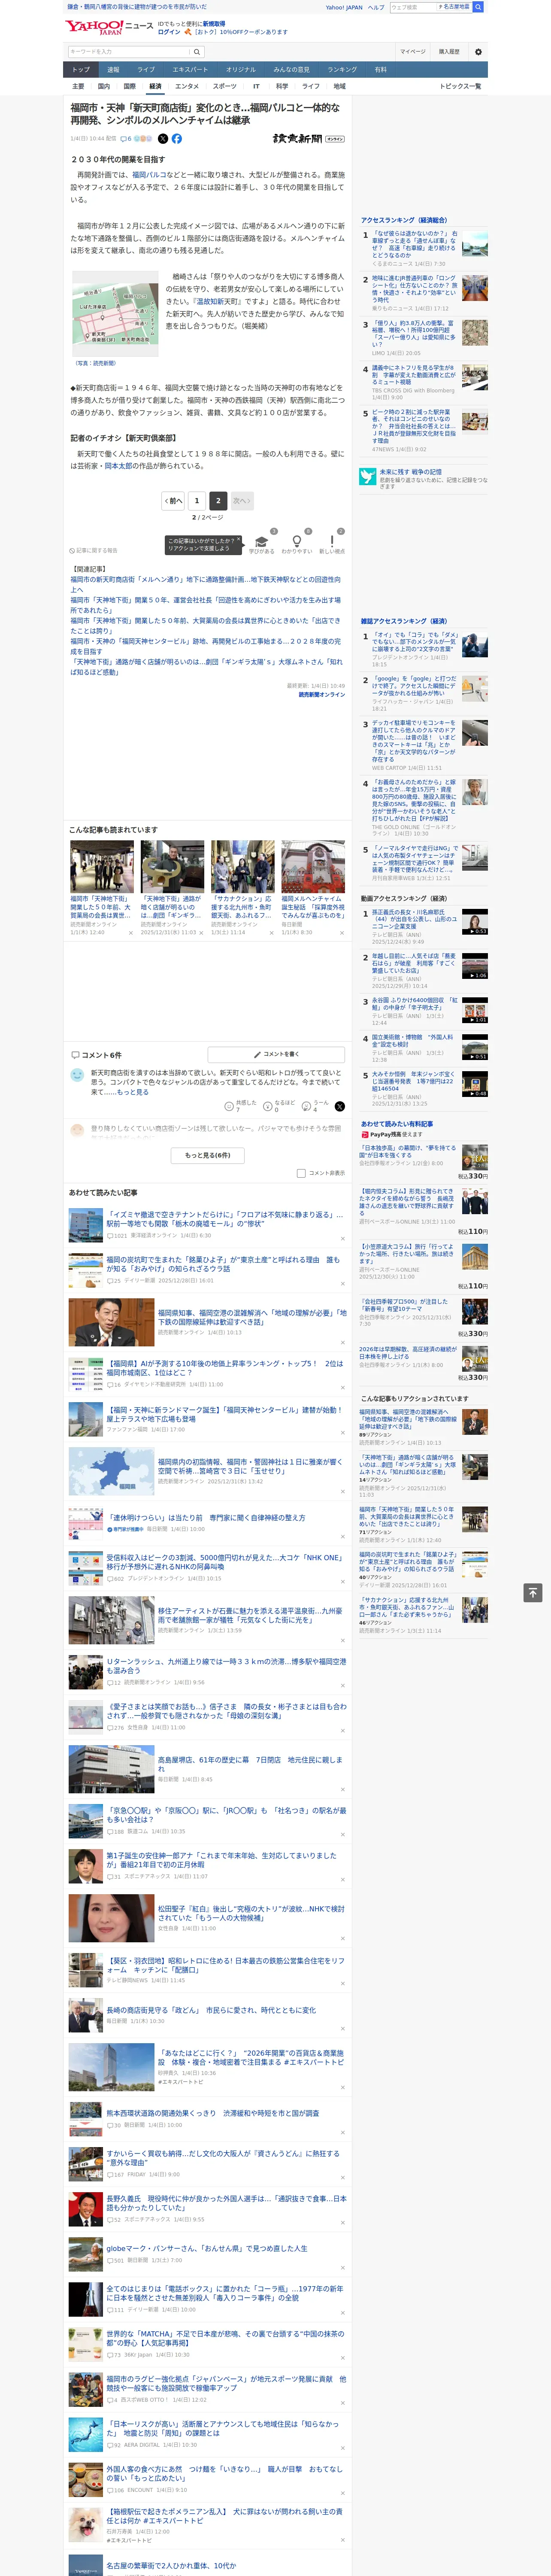The width and height of the screenshot is (551, 2576).
Task: Click the top-right ウェブ検索 input field
Action: pos(412,7)
